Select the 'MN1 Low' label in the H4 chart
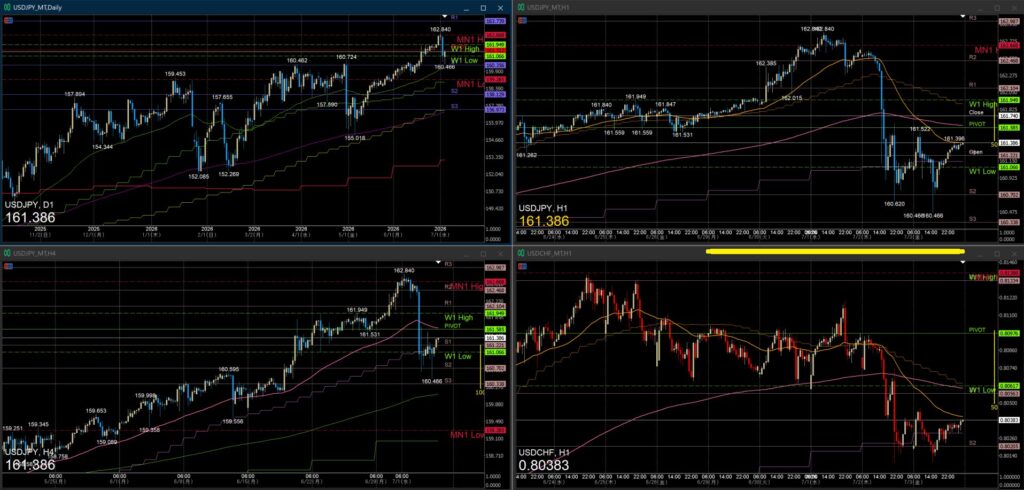1024x490 pixels. [468, 434]
